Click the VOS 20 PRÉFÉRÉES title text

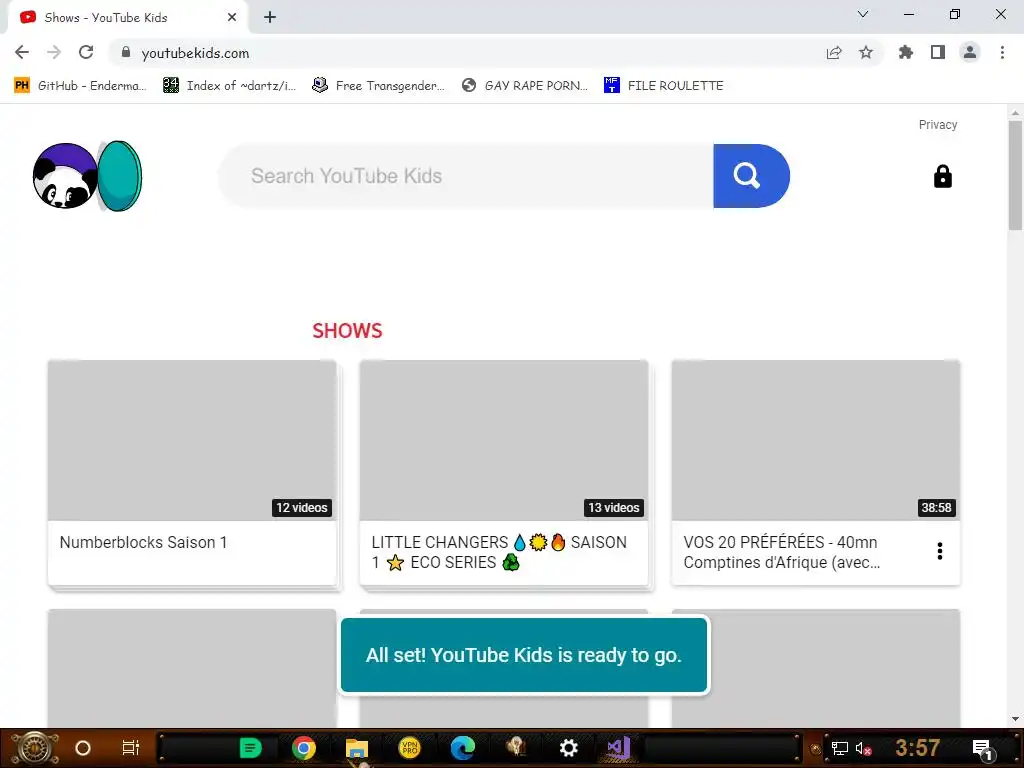coord(781,552)
